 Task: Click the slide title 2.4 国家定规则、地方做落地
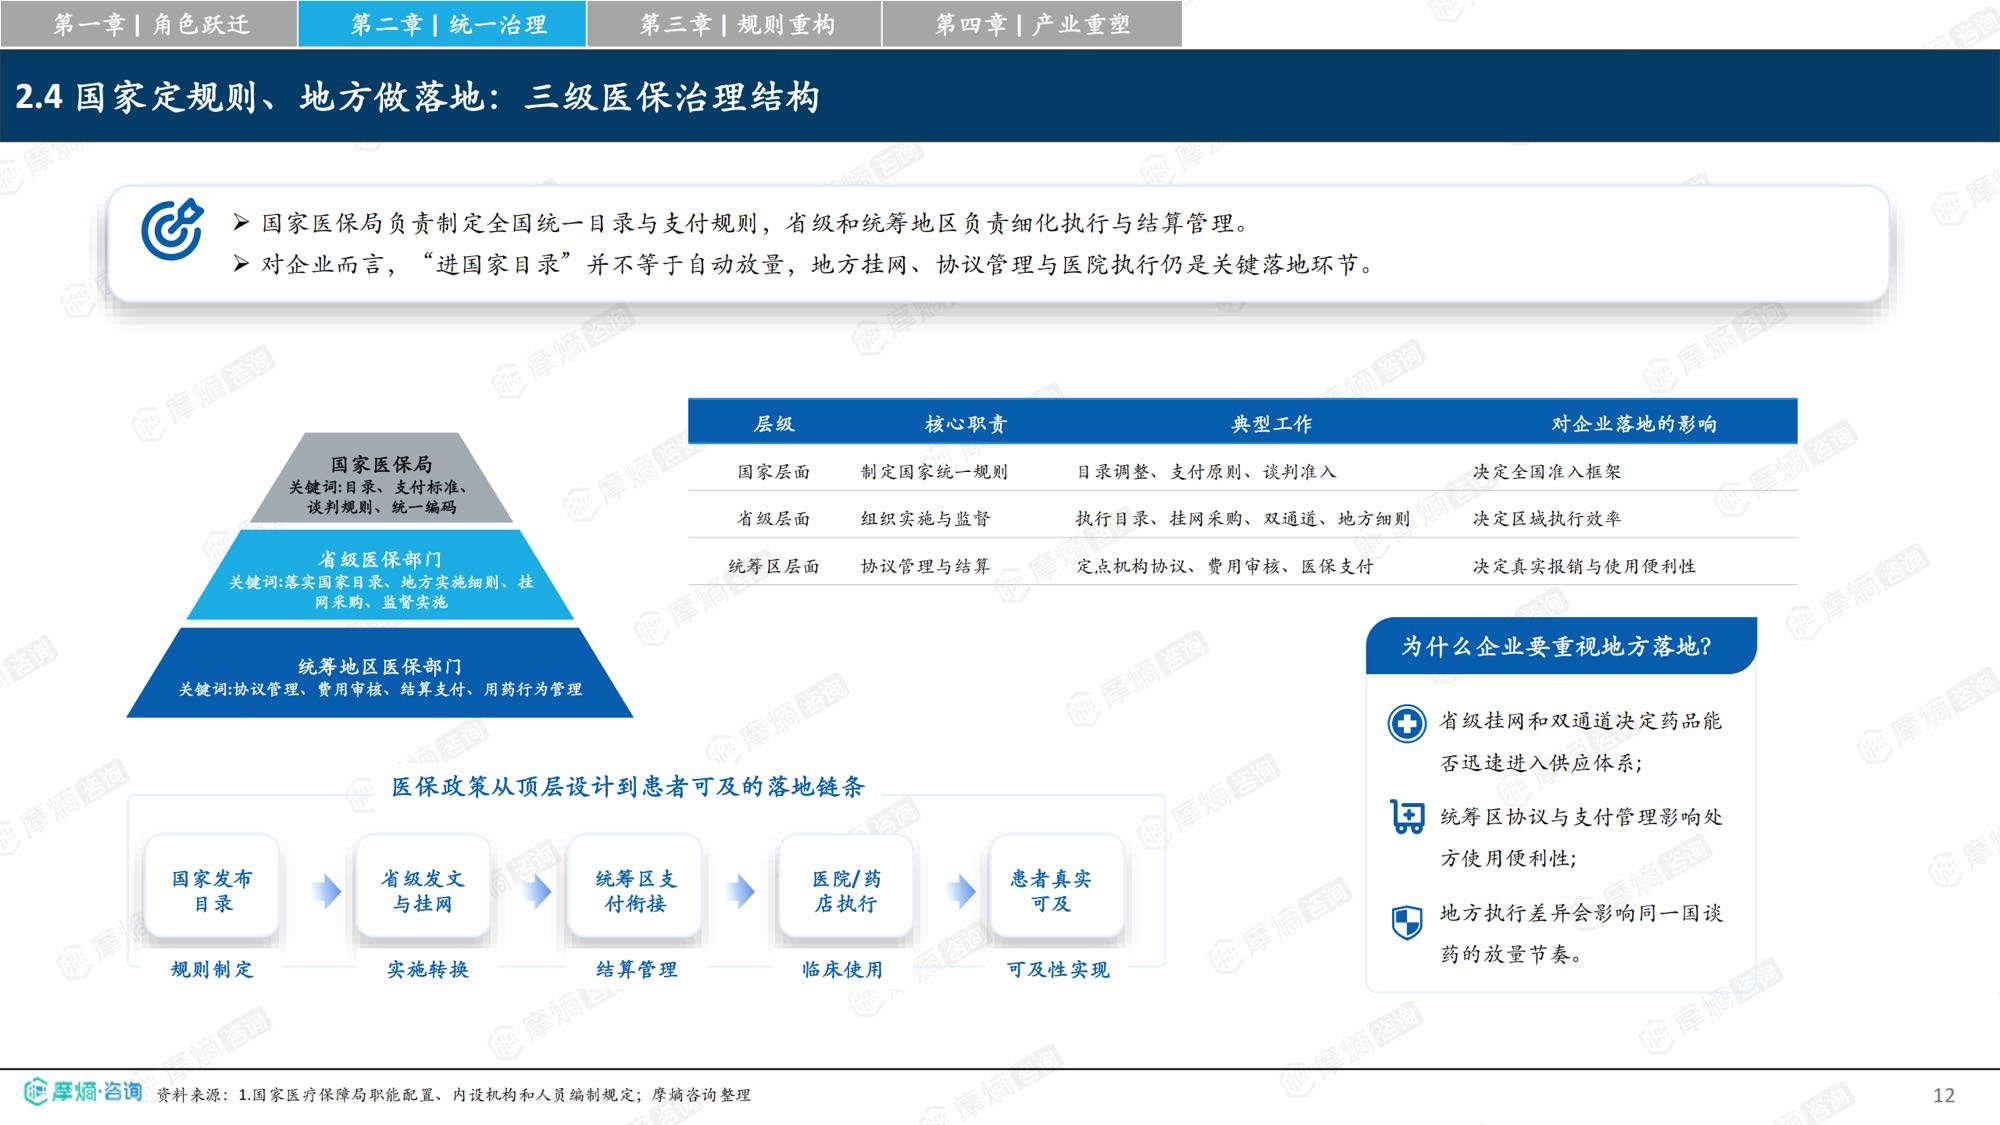point(418,97)
